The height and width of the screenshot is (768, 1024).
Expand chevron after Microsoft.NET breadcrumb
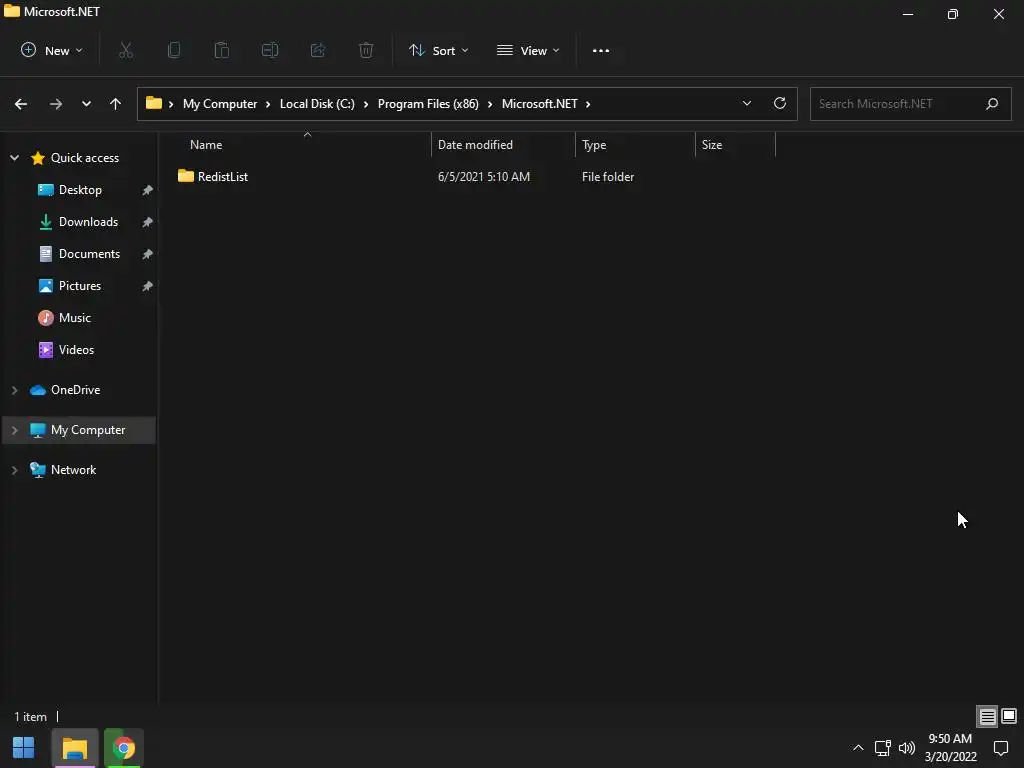click(588, 104)
